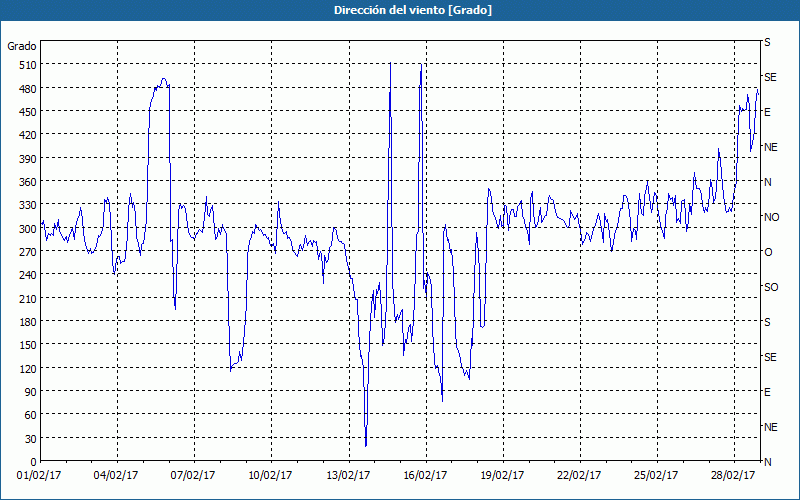Select the 180 value on the y-axis

[x=27, y=322]
